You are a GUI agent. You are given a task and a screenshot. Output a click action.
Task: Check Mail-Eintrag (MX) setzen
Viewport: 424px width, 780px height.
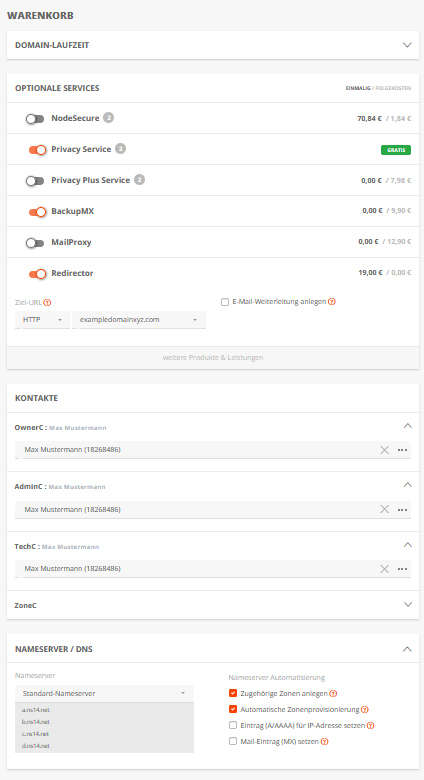click(x=232, y=741)
